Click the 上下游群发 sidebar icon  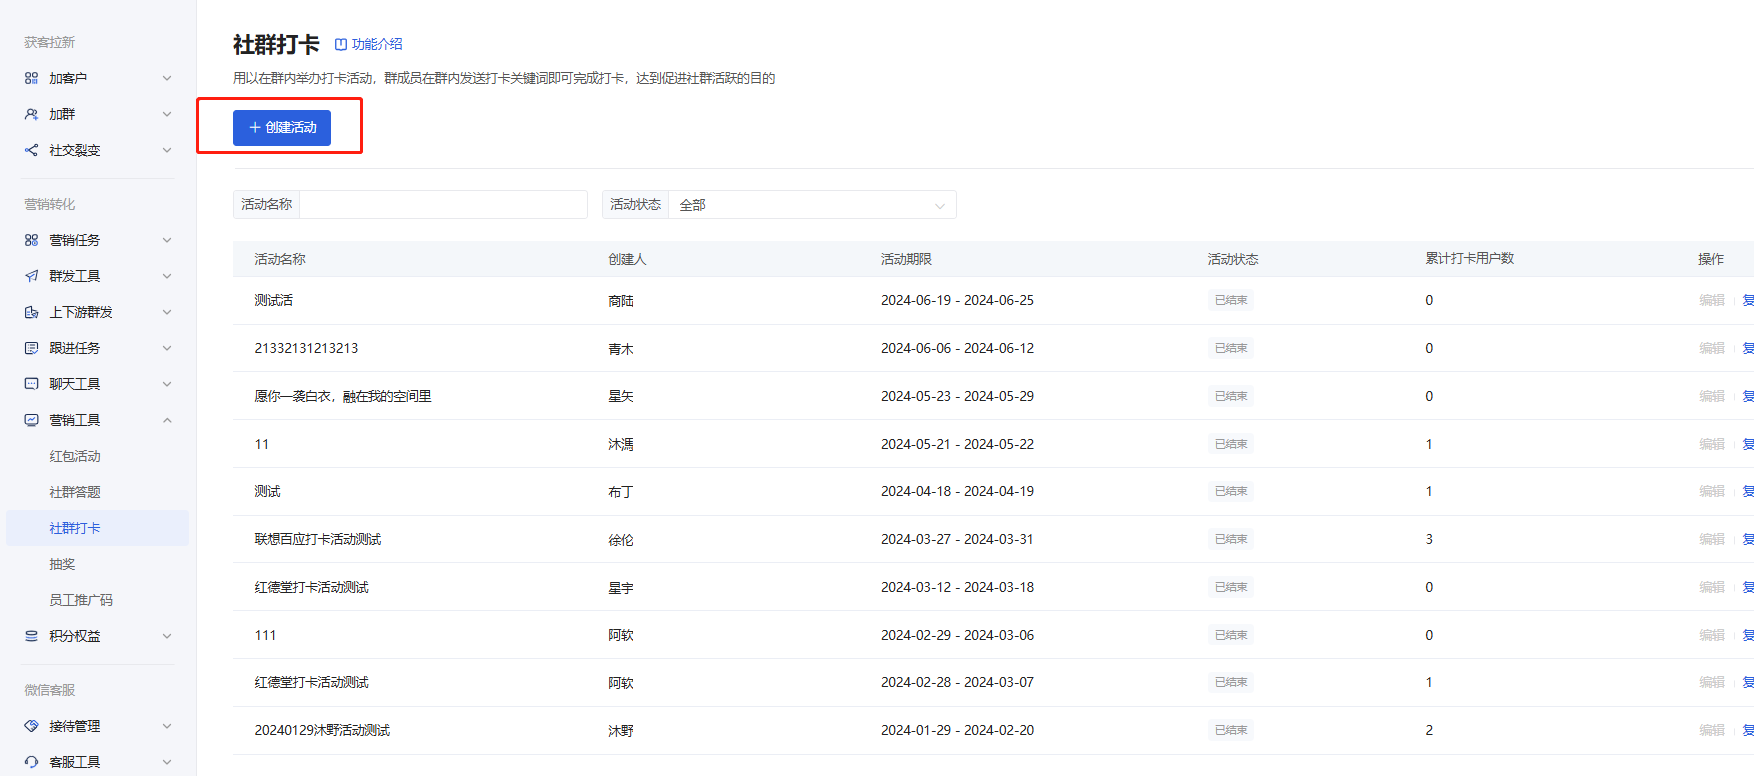(x=31, y=312)
